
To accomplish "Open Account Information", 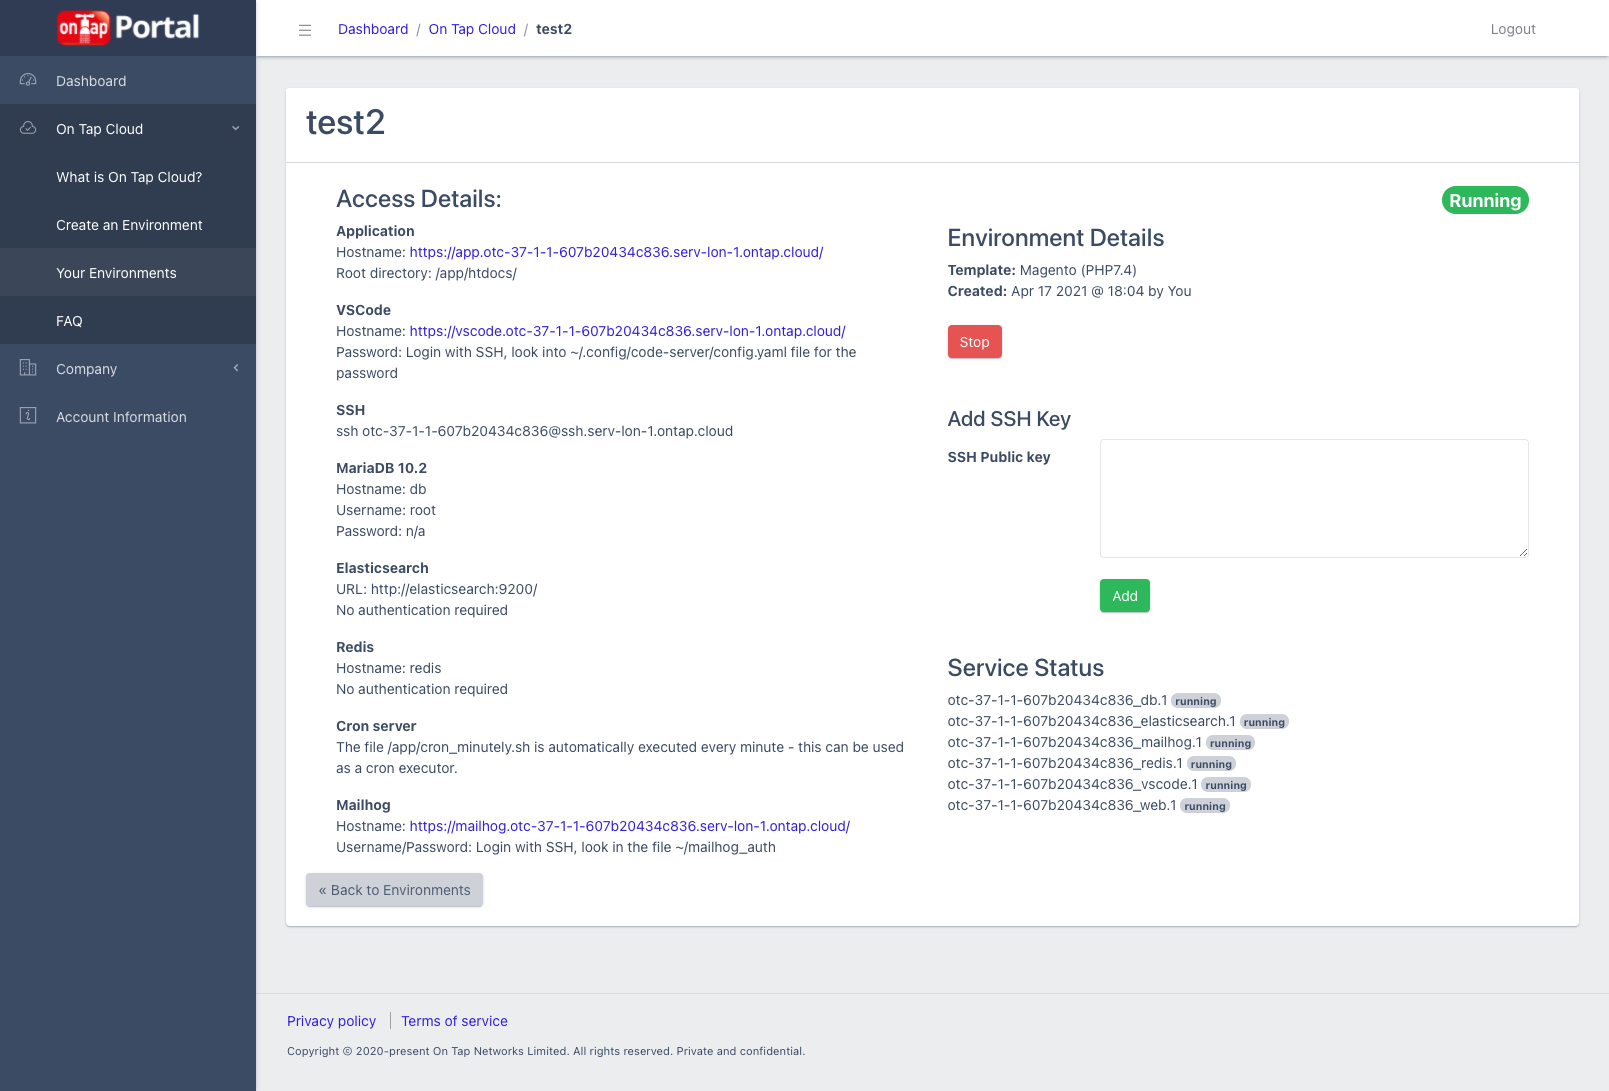I will pyautogui.click(x=128, y=416).
